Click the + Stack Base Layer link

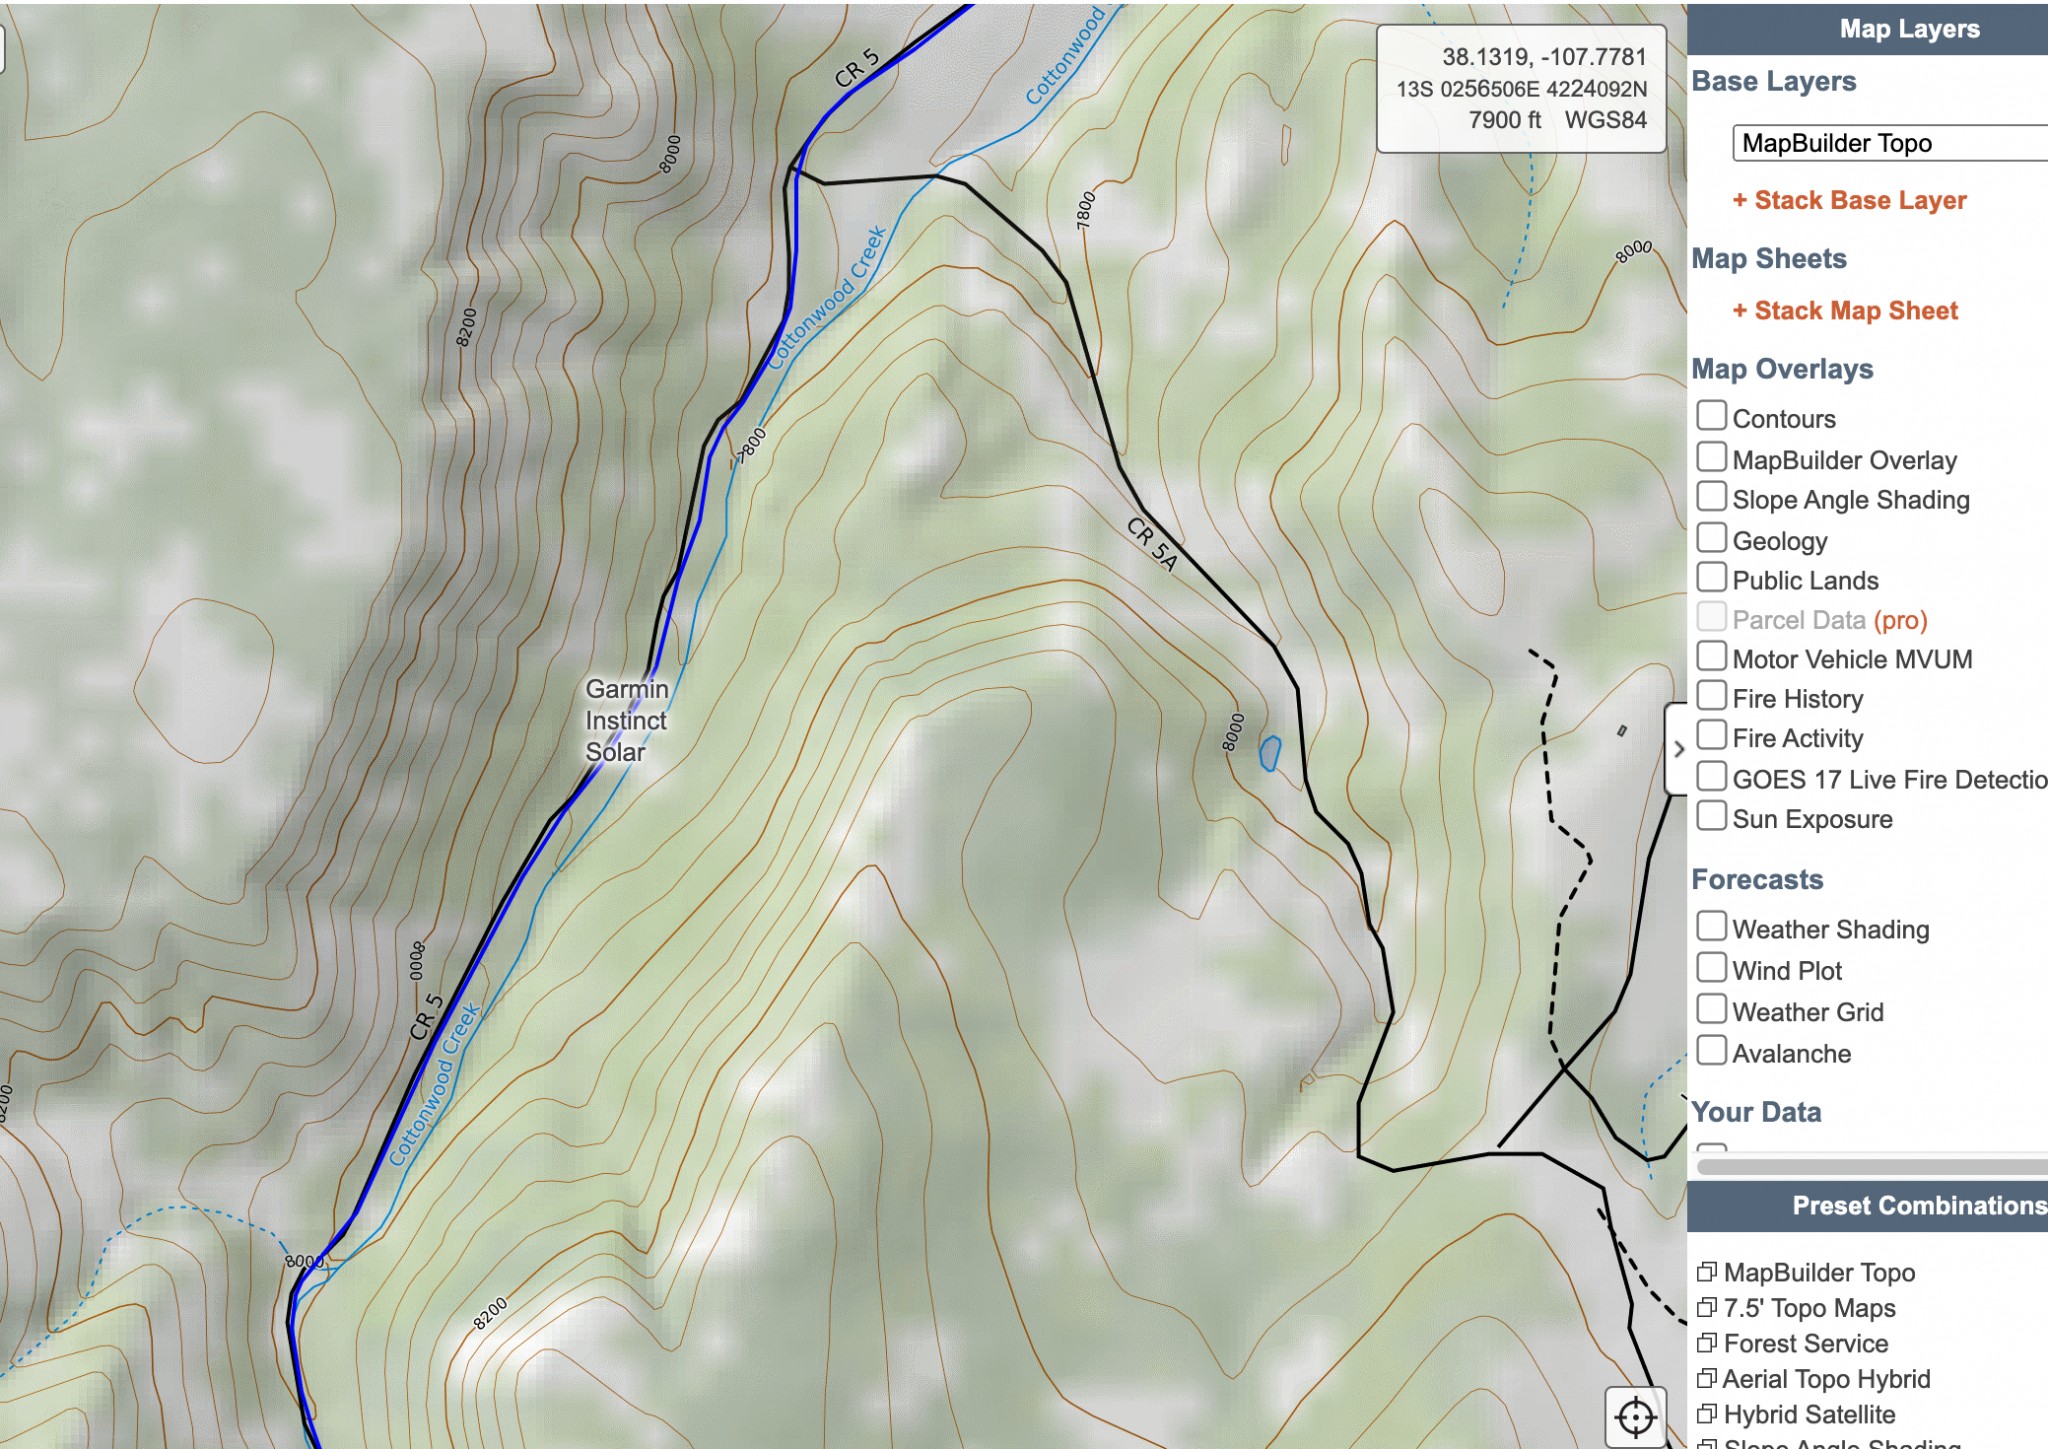click(1849, 200)
